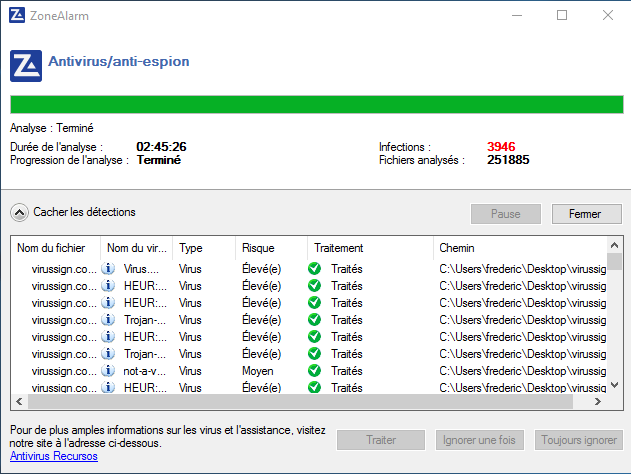Click the file path in the Moyen row
The height and width of the screenshot is (474, 631).
(x=523, y=371)
